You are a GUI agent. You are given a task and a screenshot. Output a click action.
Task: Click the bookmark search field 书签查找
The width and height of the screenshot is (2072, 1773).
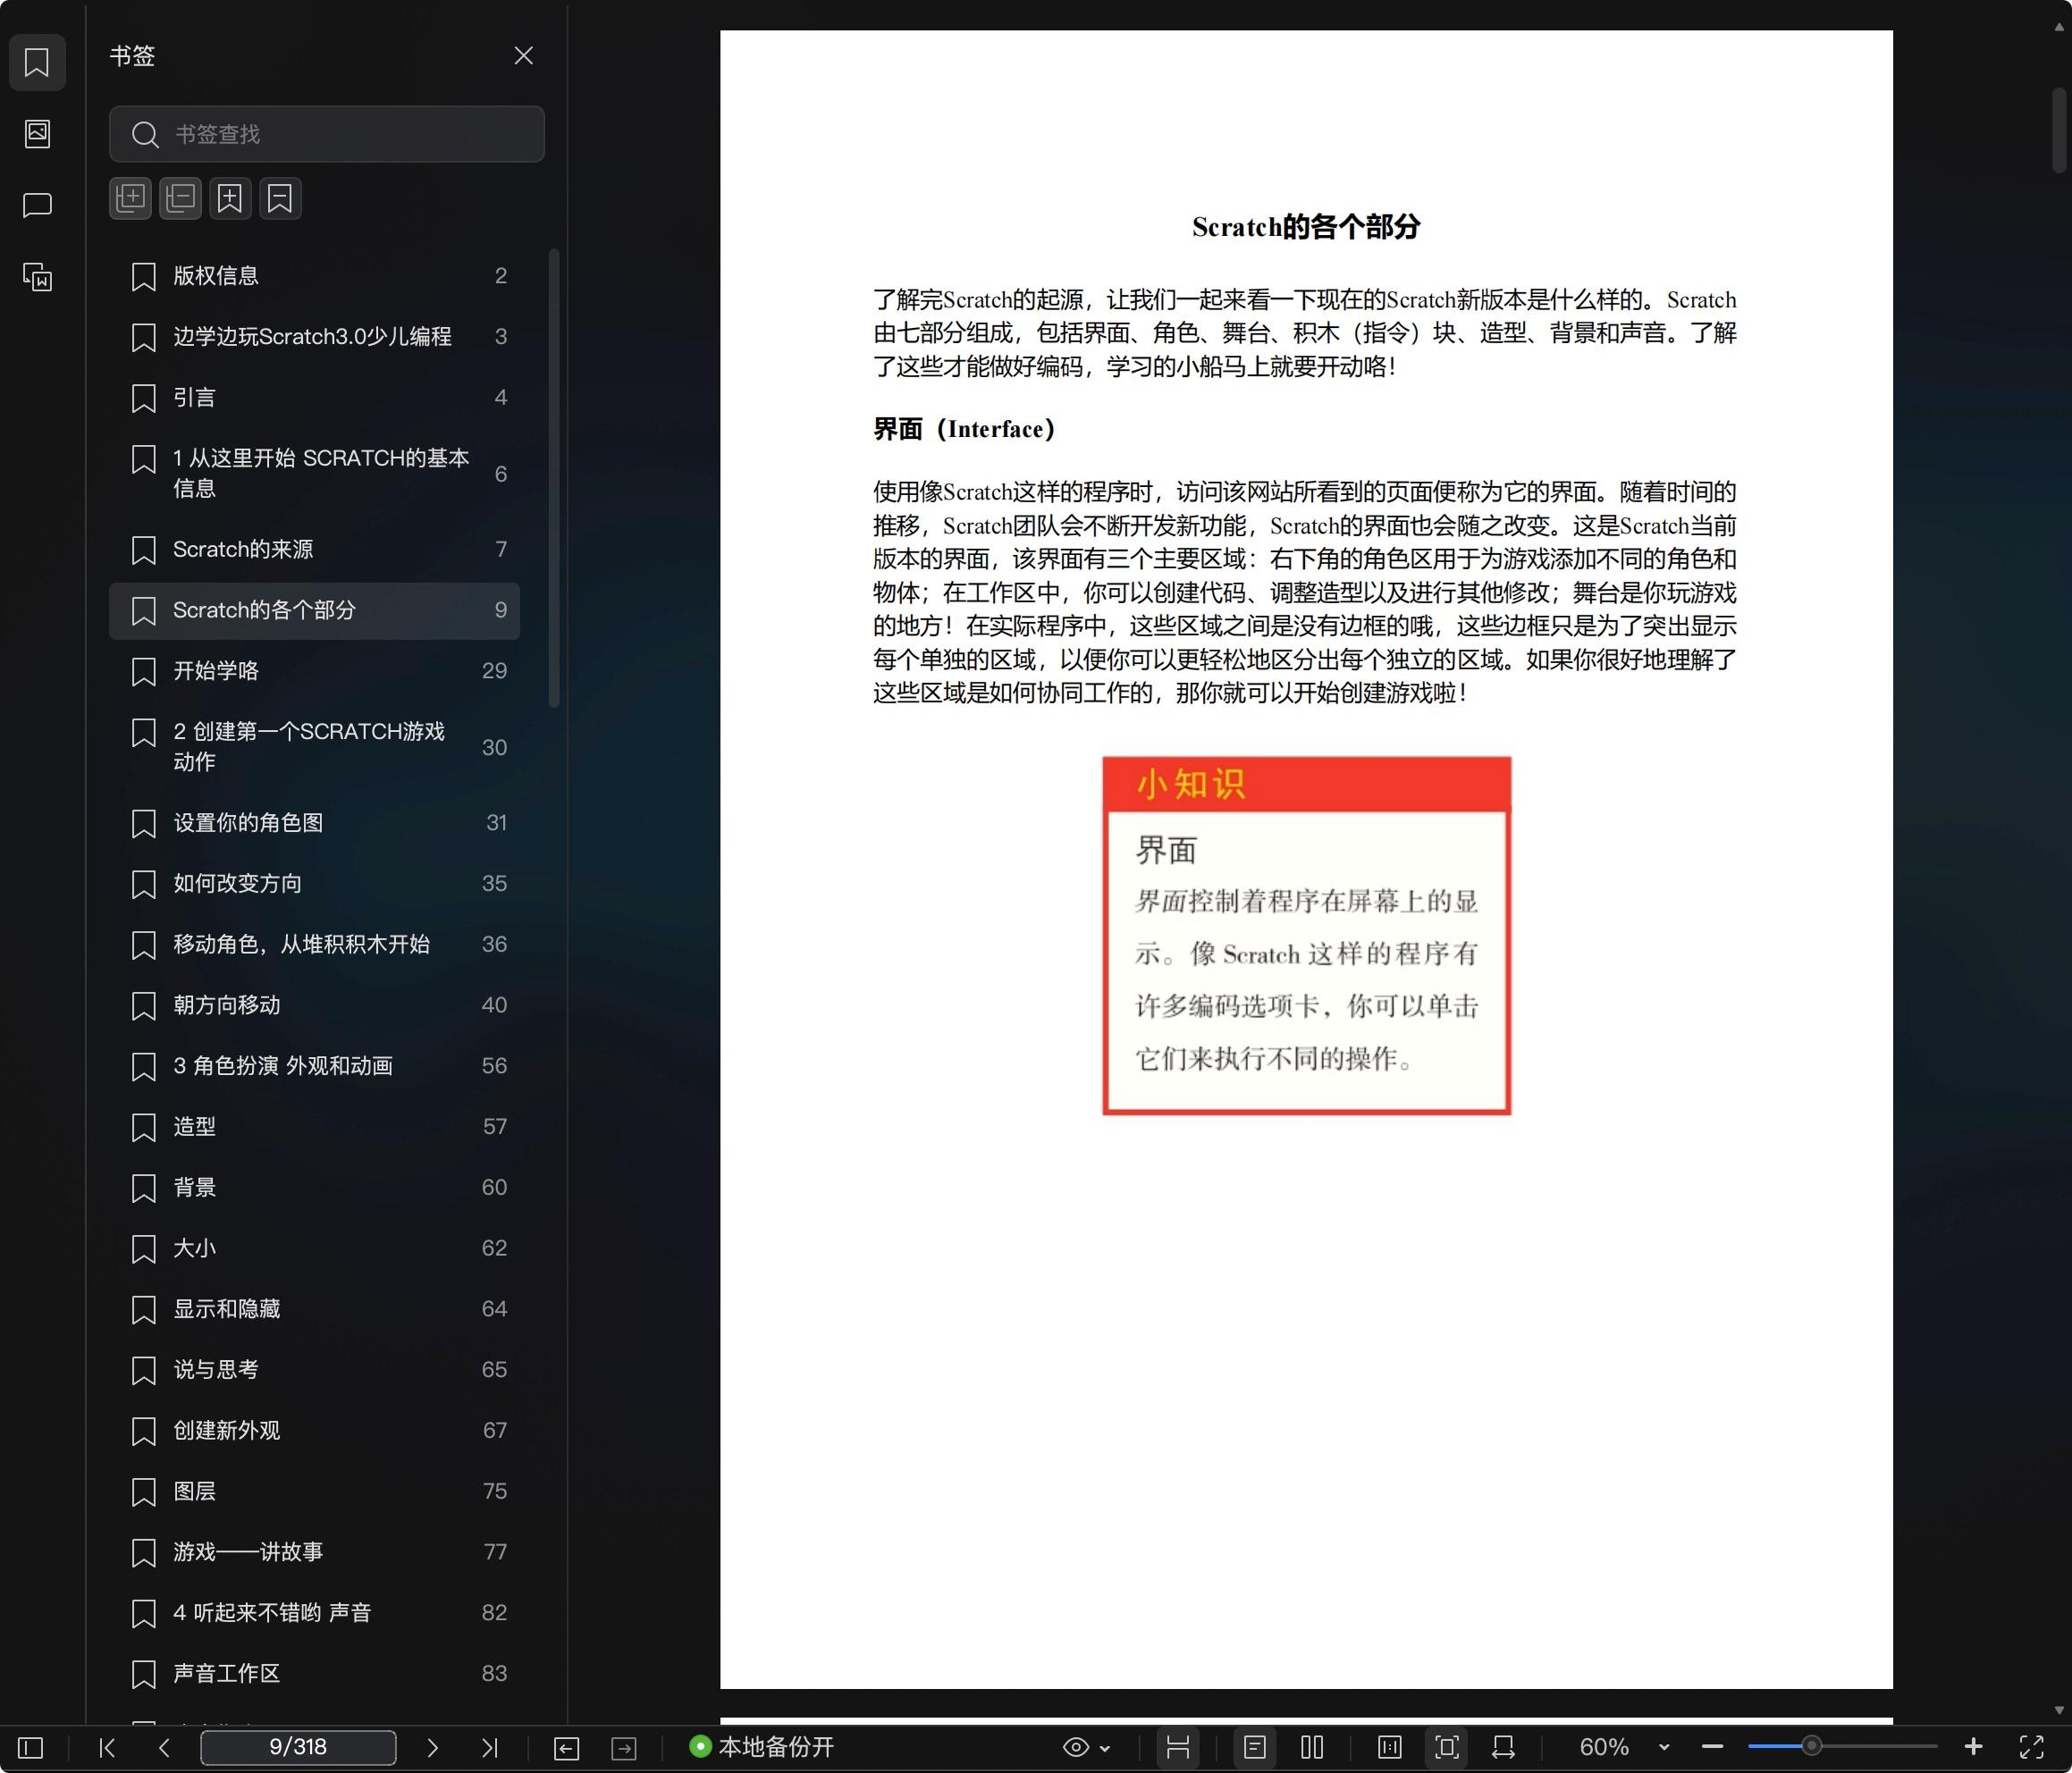[327, 134]
